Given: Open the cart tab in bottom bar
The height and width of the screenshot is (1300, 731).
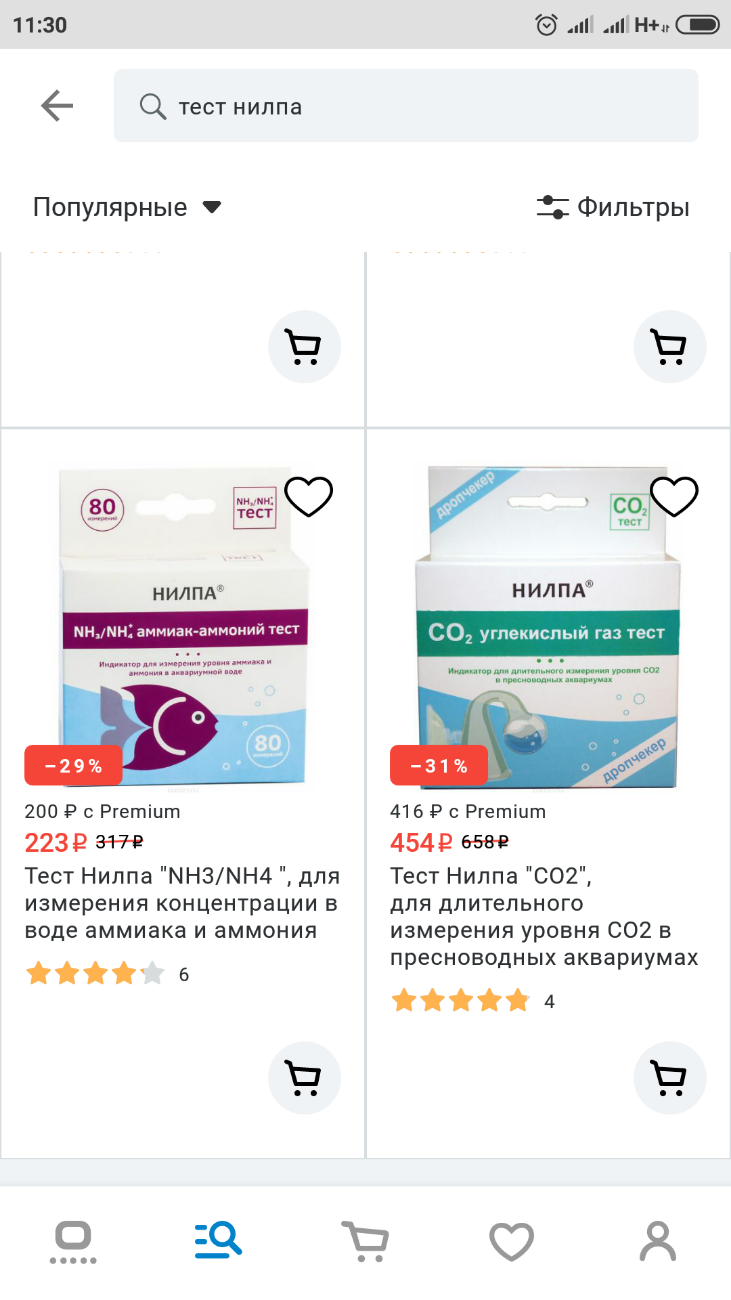Looking at the screenshot, I should tap(365, 1242).
